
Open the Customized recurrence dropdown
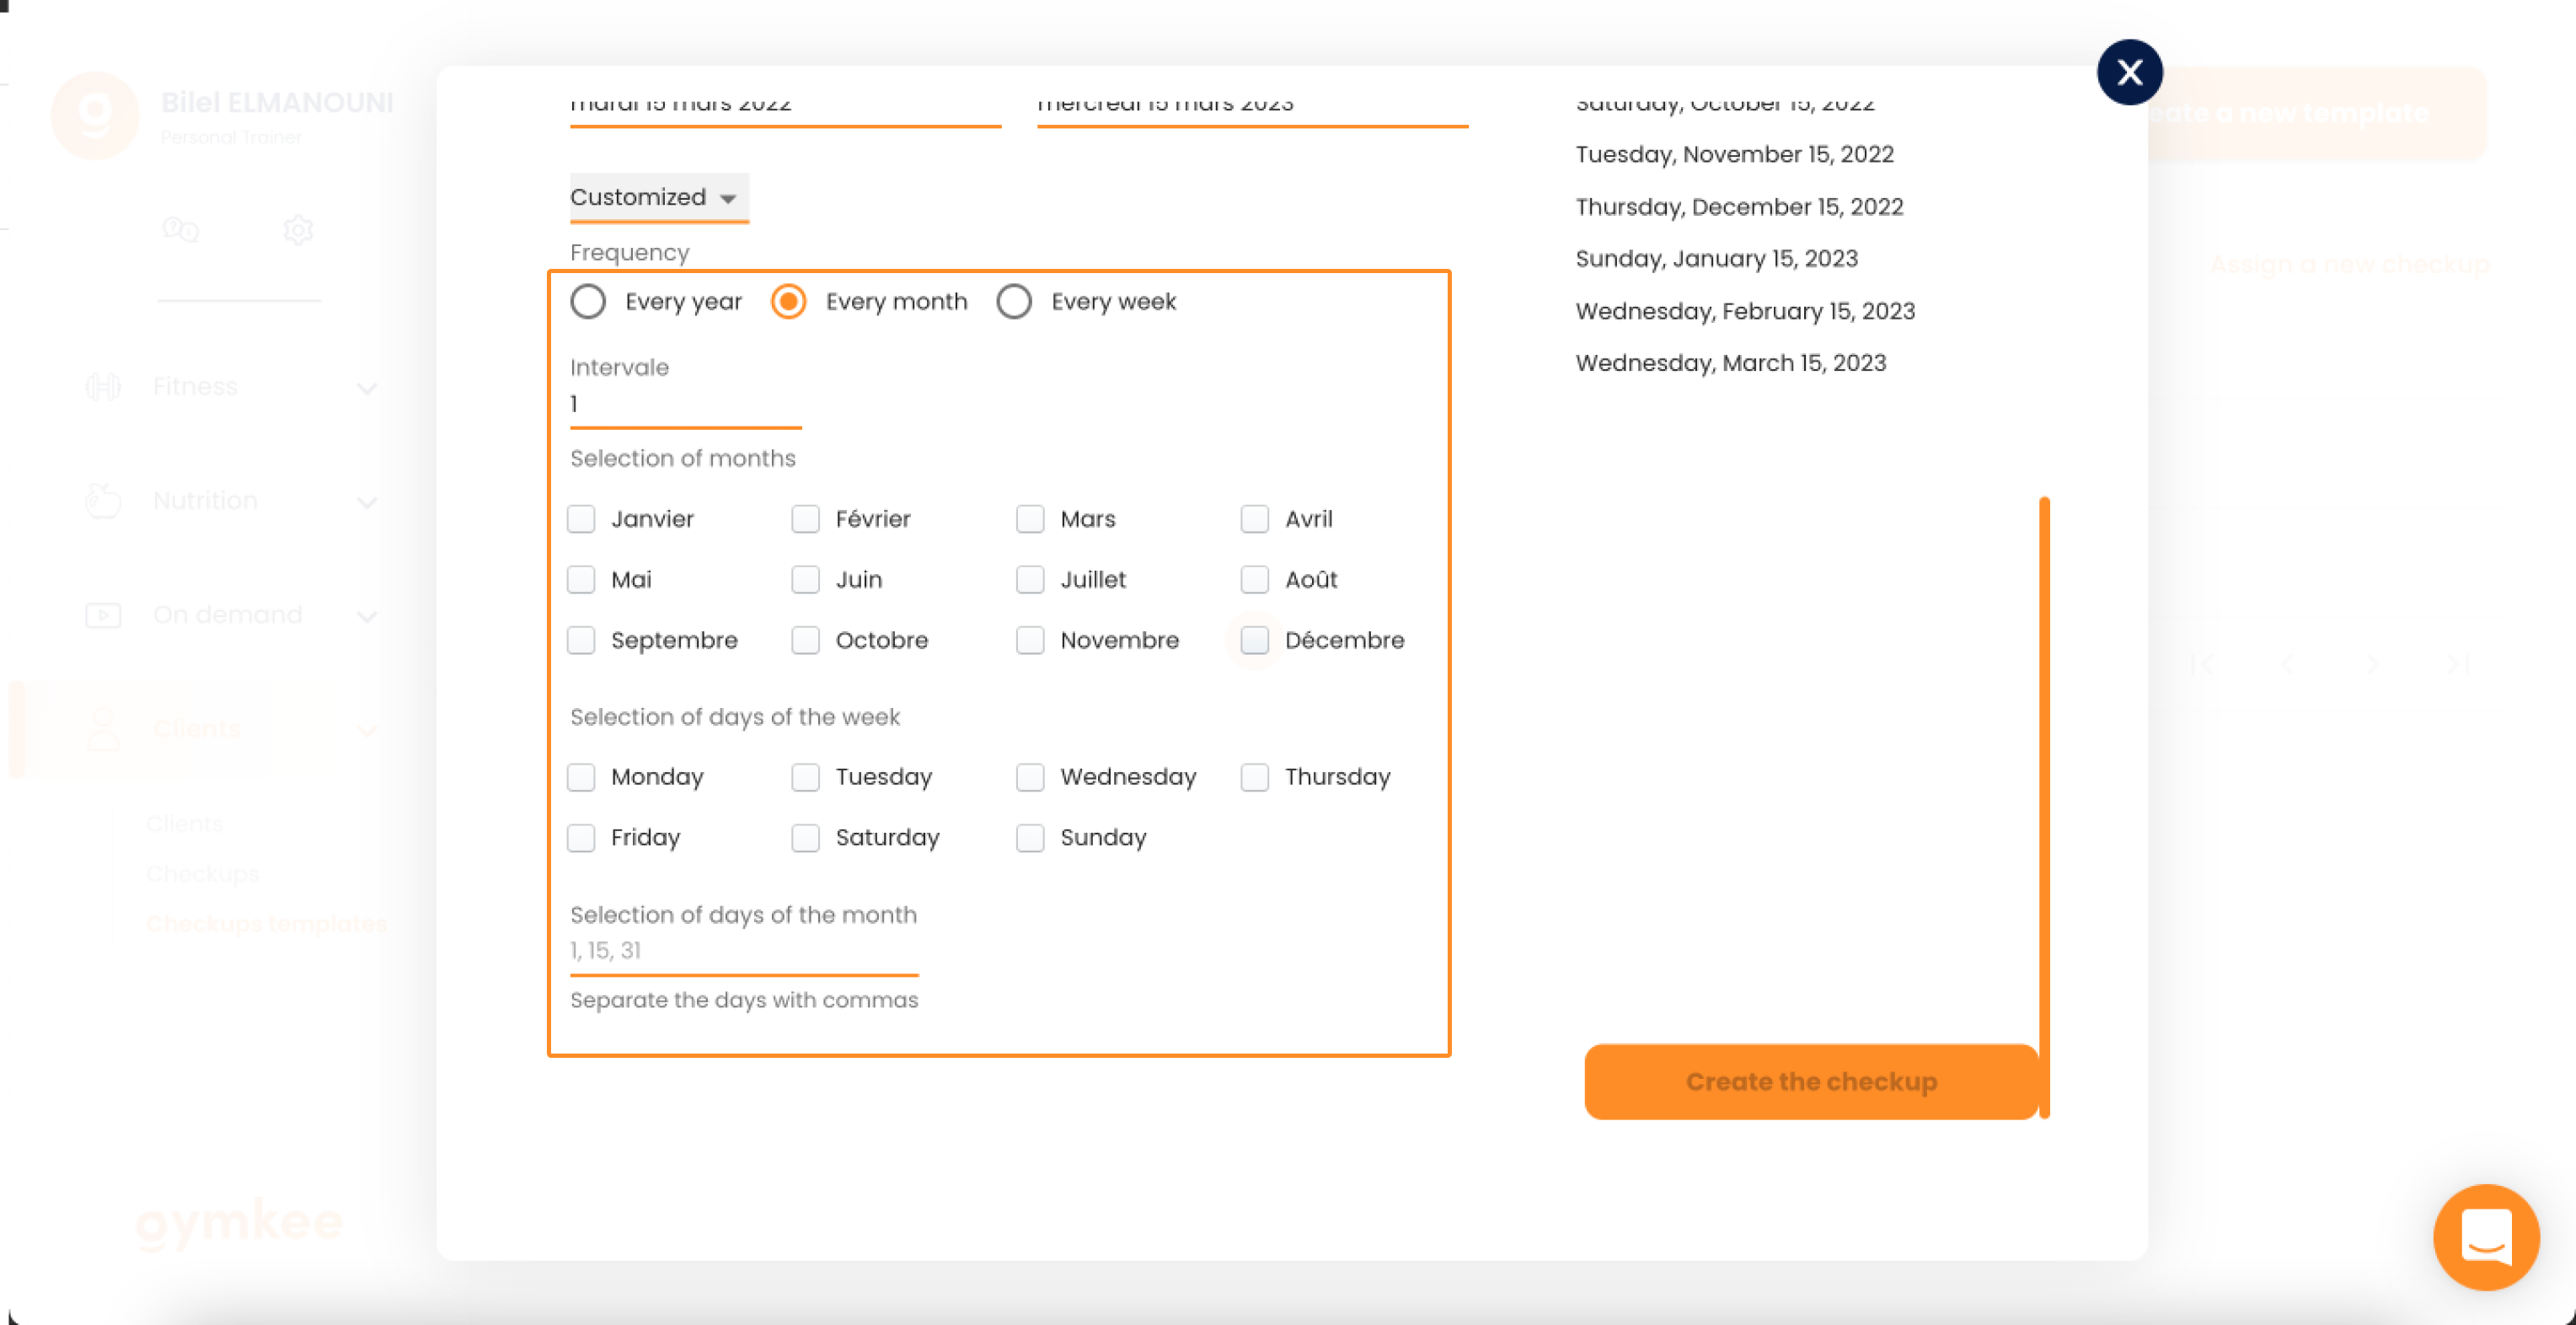click(x=659, y=198)
